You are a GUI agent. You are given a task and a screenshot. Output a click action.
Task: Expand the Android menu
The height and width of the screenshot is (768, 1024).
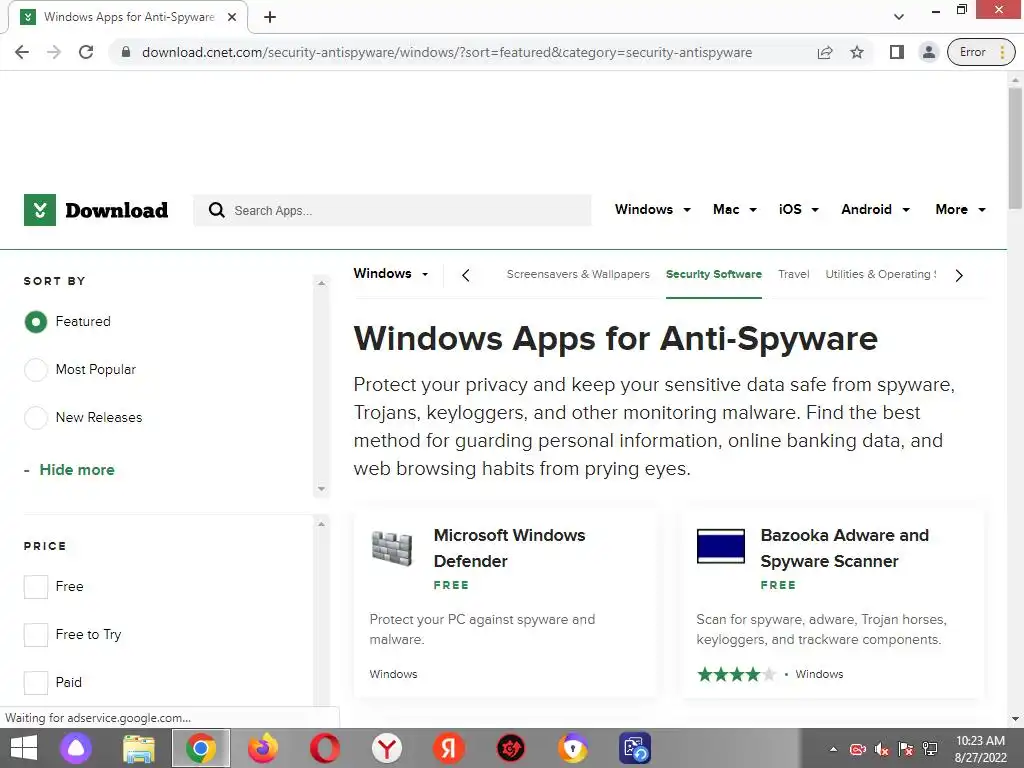(x=875, y=210)
